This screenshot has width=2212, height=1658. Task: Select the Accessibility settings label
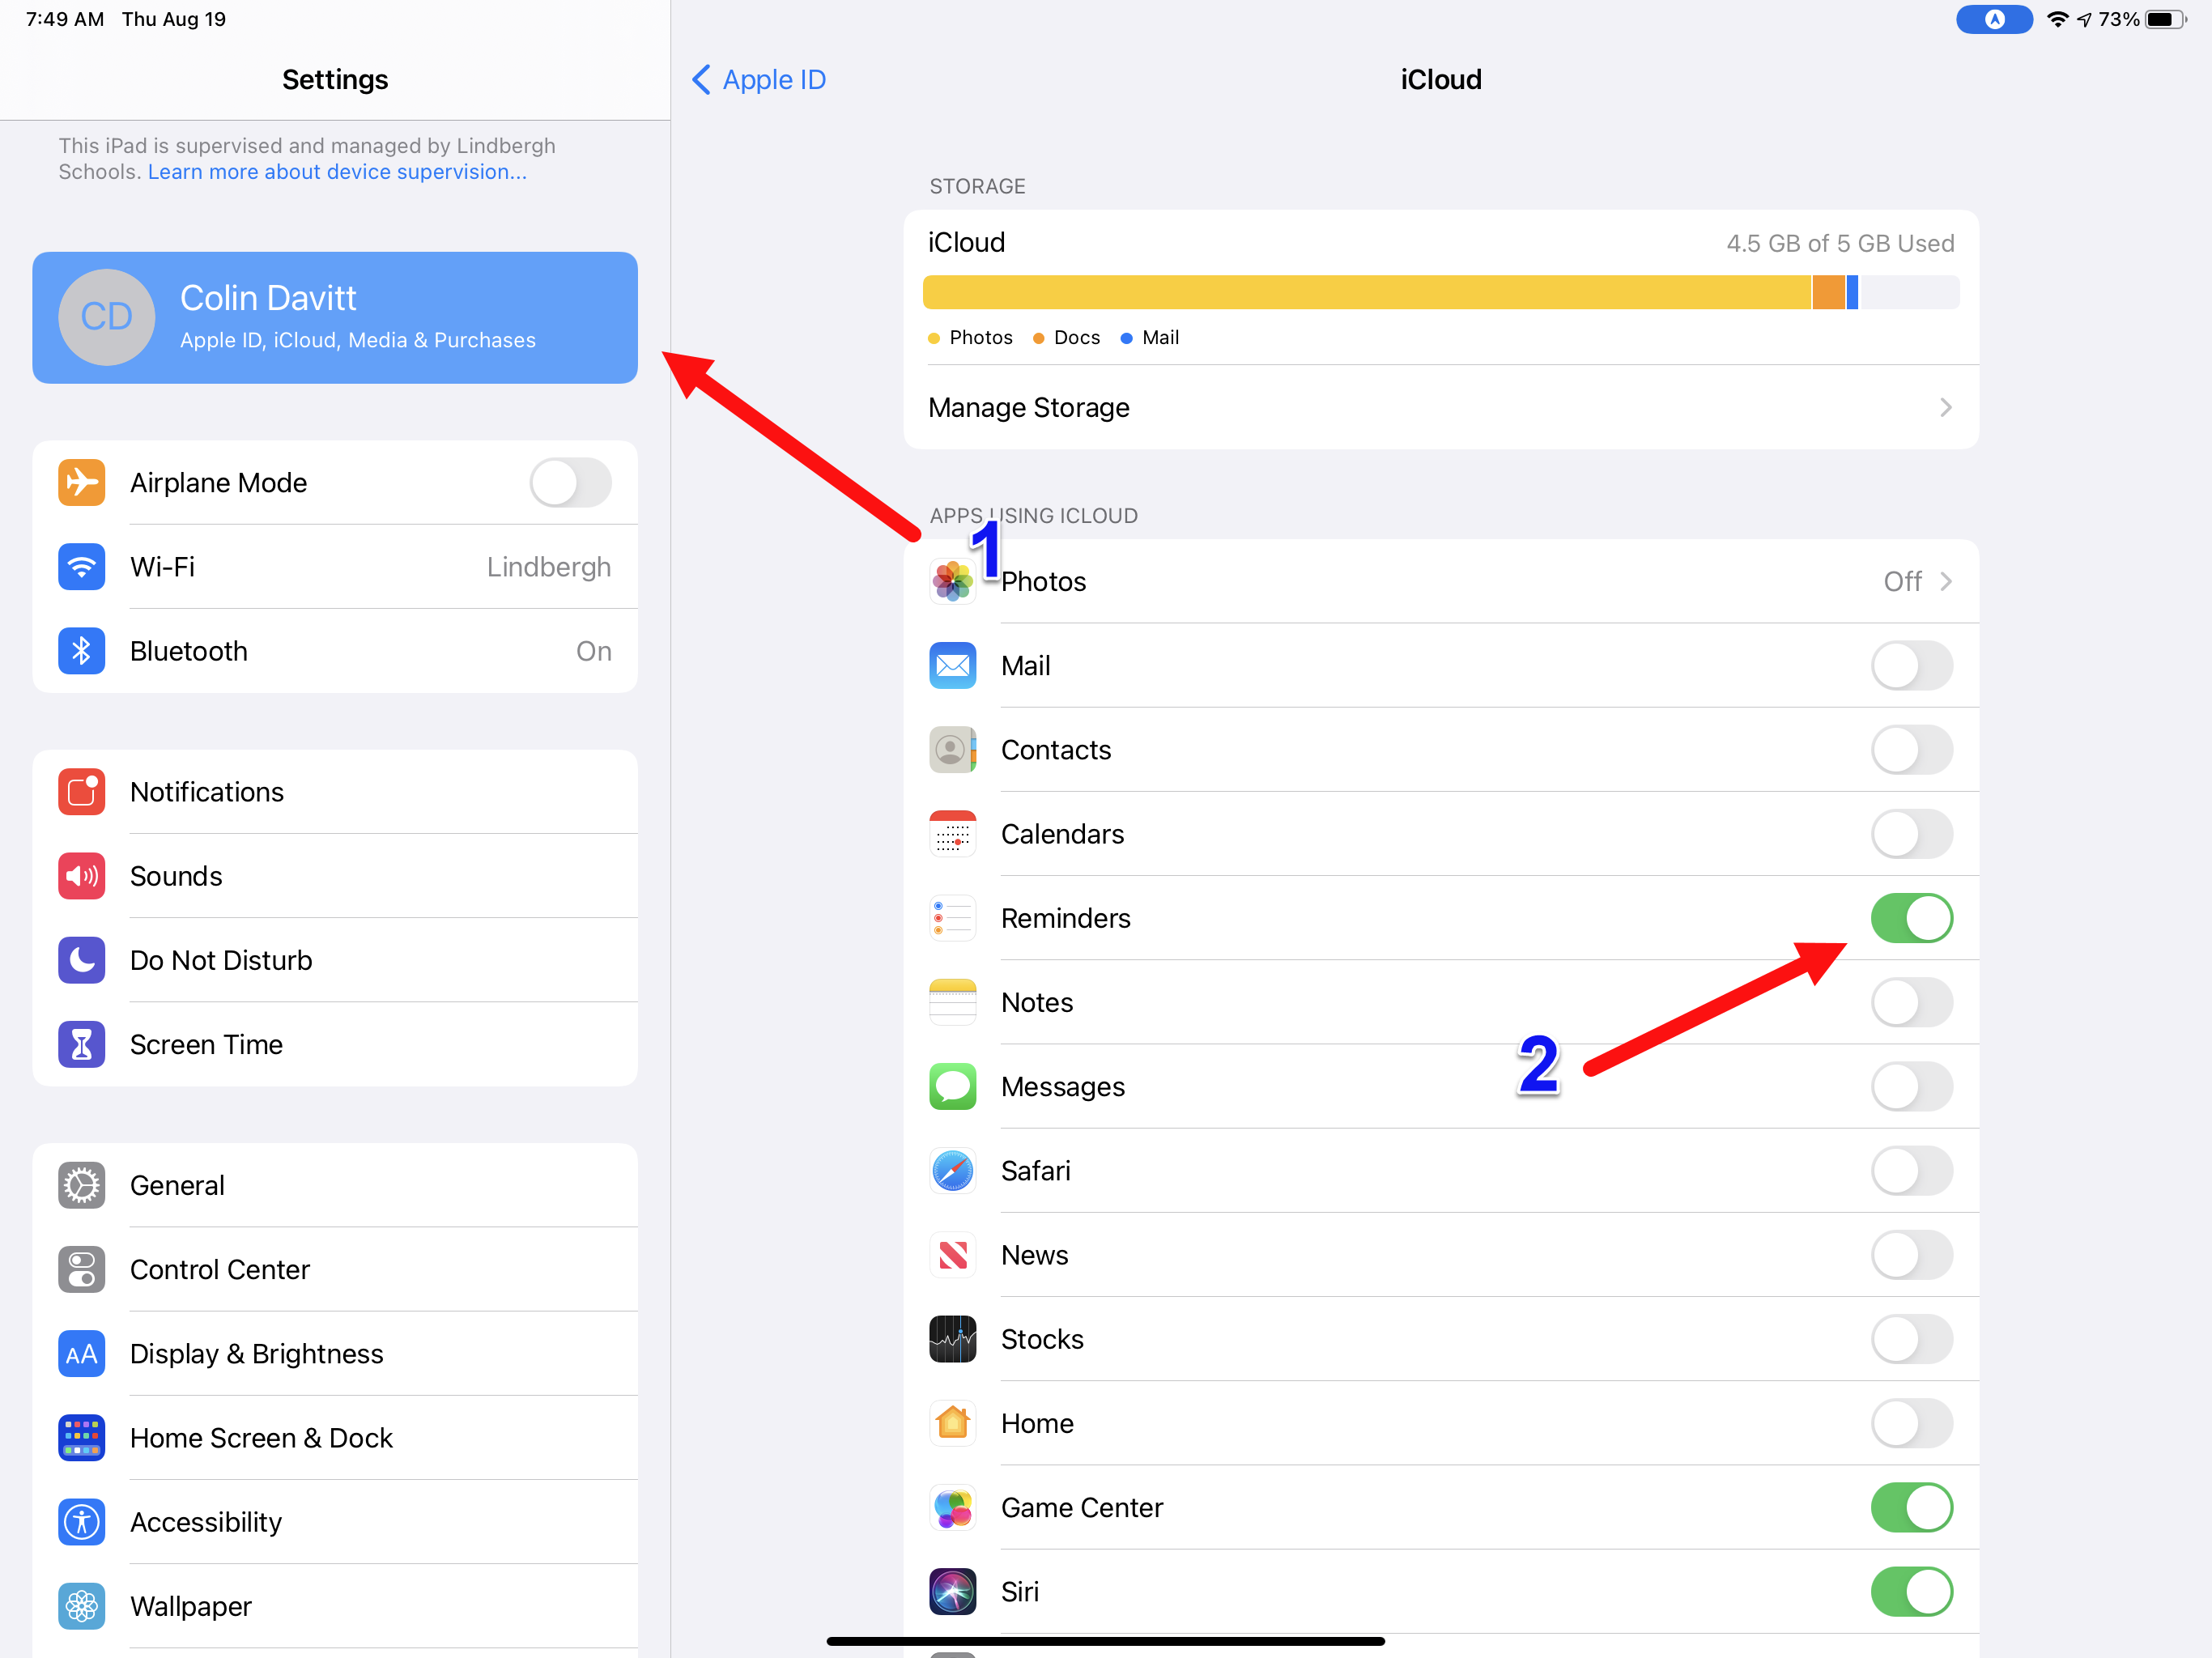(x=206, y=1521)
